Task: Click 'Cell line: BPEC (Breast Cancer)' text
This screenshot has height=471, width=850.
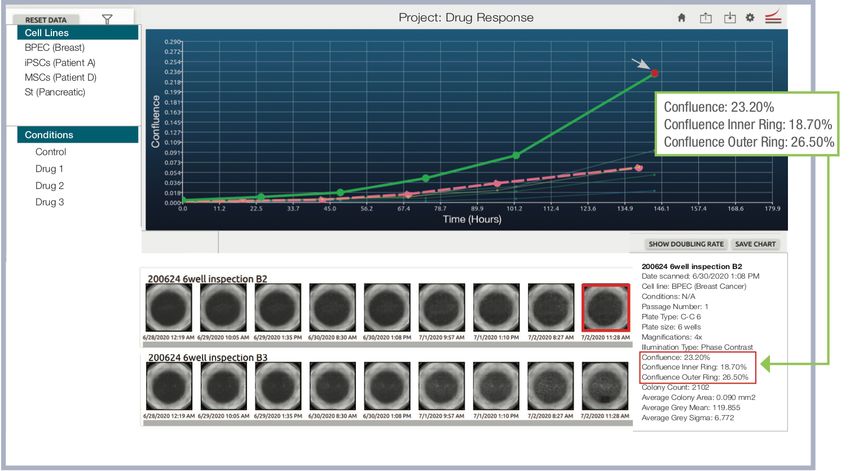Action: (x=694, y=286)
